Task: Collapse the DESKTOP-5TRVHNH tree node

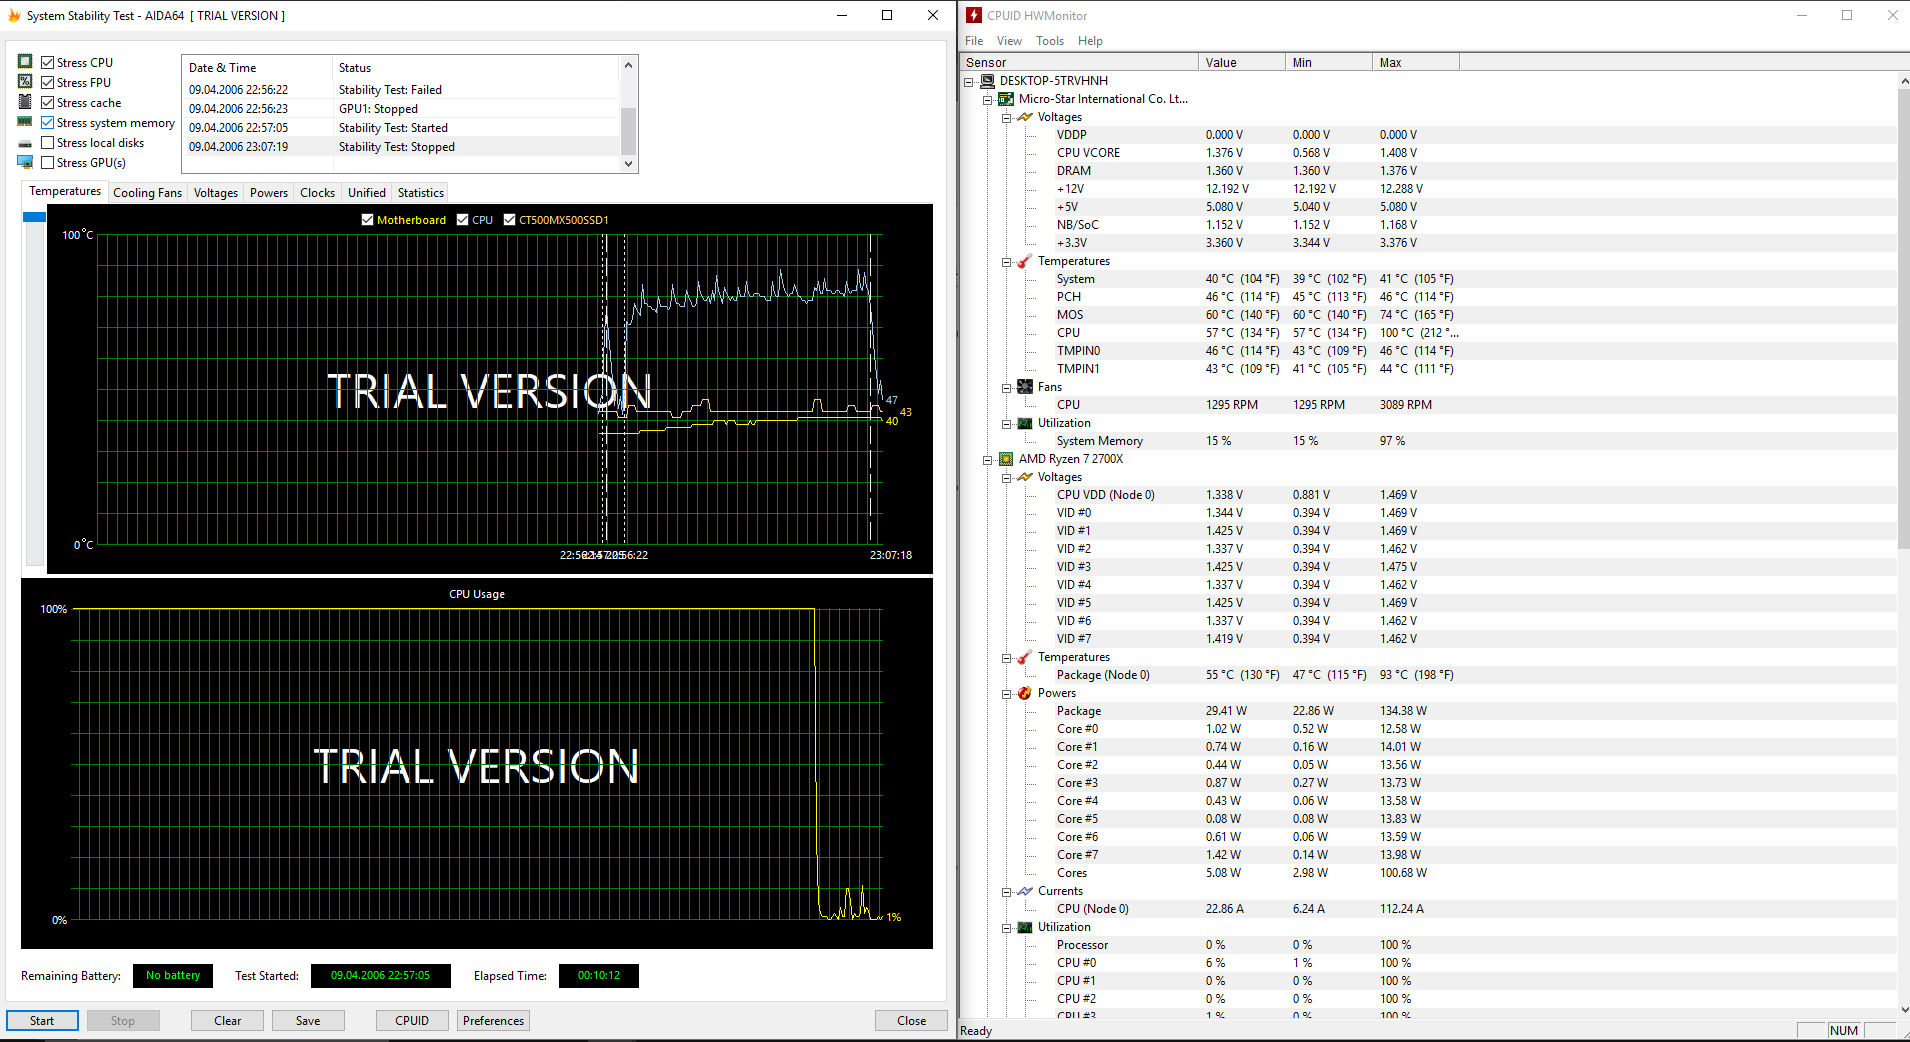Action: tap(968, 81)
